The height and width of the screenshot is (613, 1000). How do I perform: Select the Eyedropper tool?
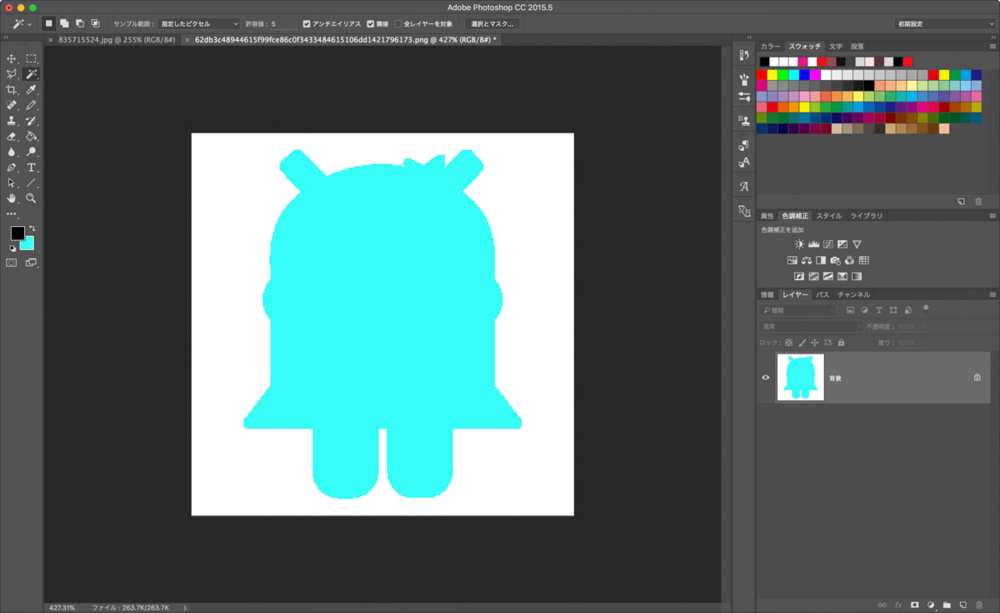(x=31, y=90)
